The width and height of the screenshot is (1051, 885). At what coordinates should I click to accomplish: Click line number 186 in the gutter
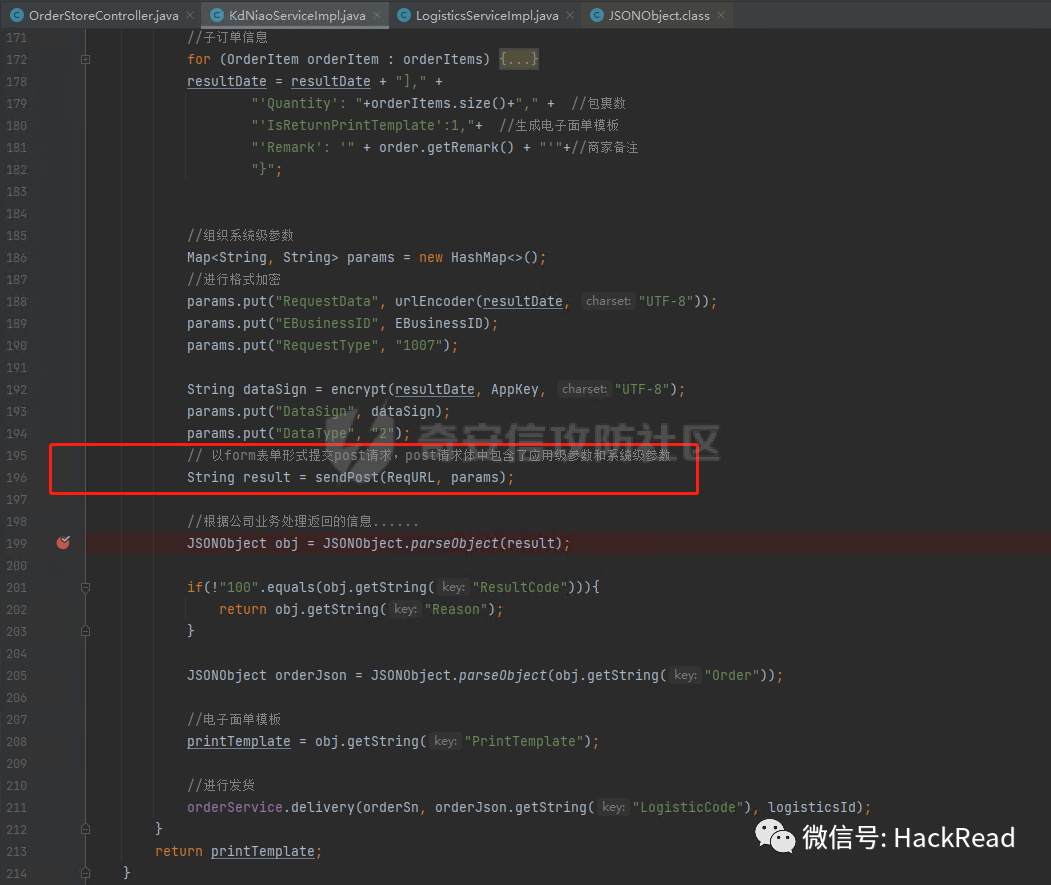(16, 257)
